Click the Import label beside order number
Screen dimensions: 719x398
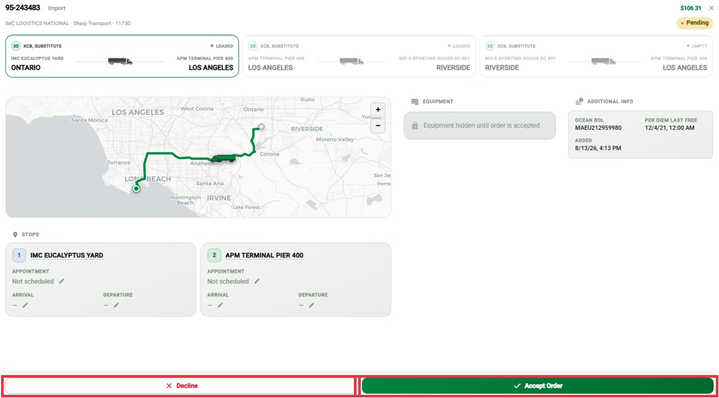pyautogui.click(x=57, y=8)
